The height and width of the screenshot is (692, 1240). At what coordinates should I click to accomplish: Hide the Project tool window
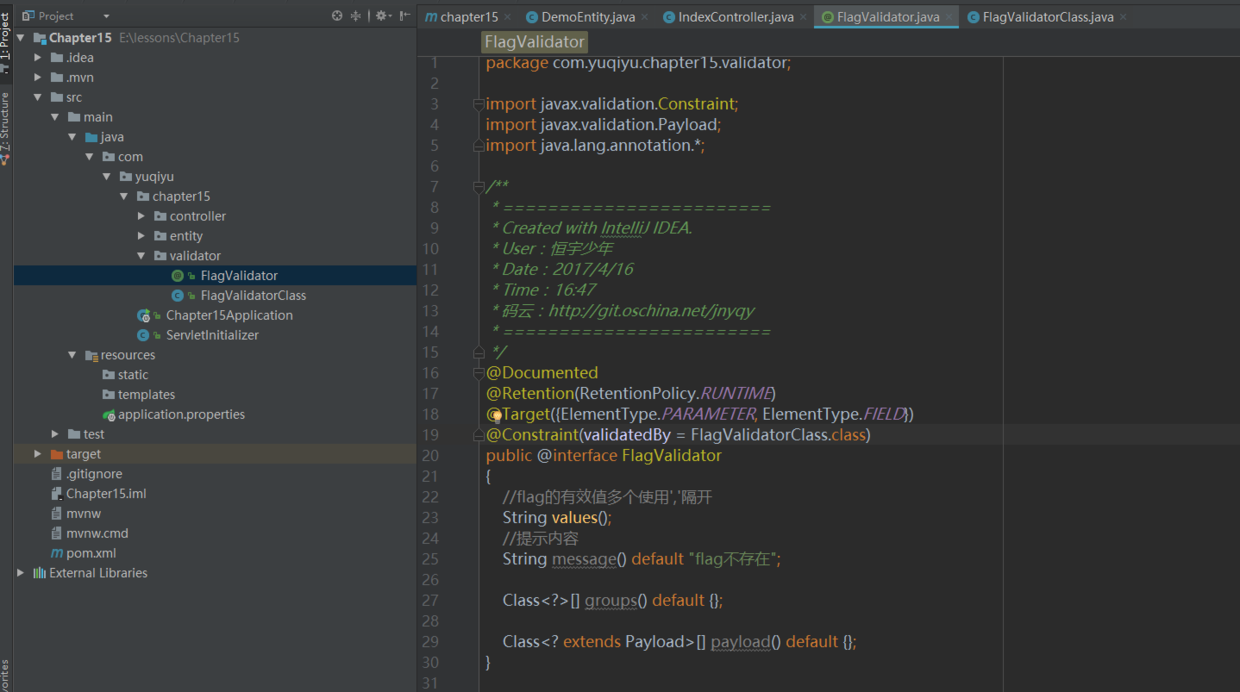tap(404, 16)
